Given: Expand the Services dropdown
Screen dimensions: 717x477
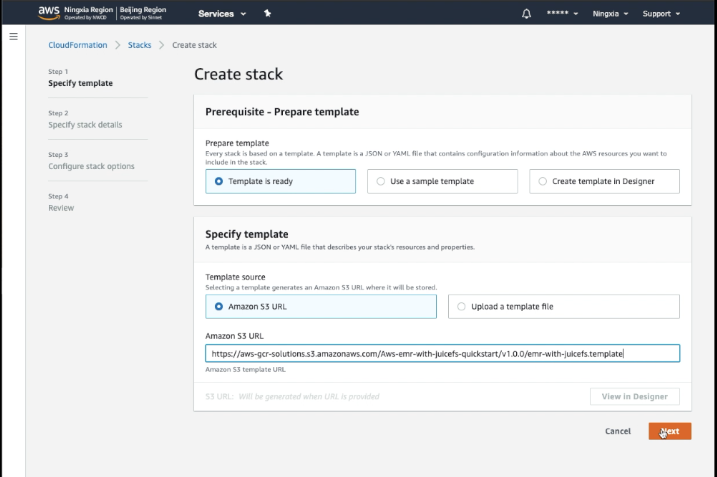Looking at the screenshot, I should coord(222,14).
